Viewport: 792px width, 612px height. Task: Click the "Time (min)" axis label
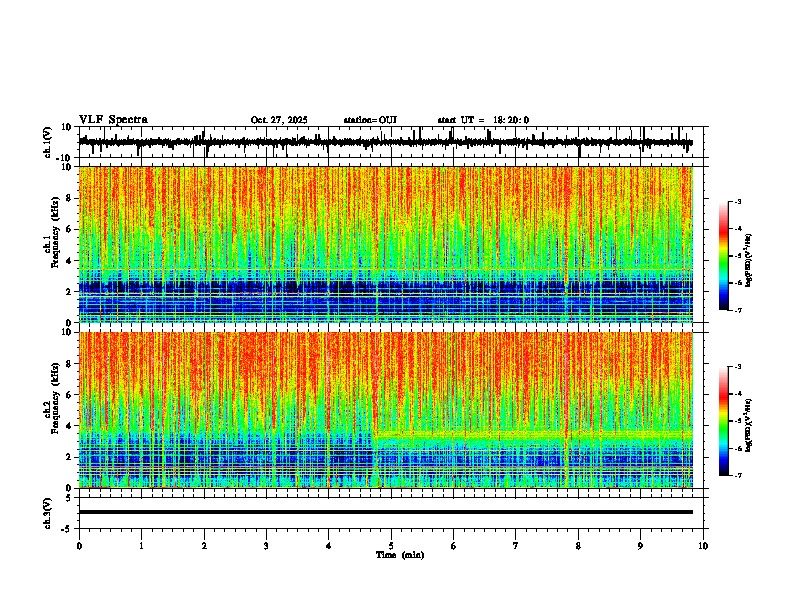400,555
